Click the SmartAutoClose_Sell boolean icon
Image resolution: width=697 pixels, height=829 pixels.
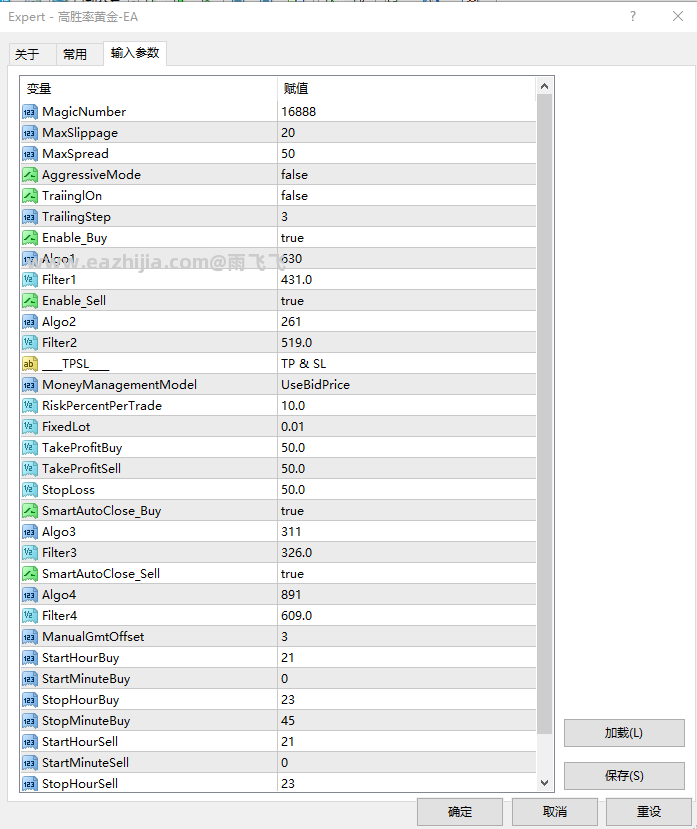click(30, 574)
